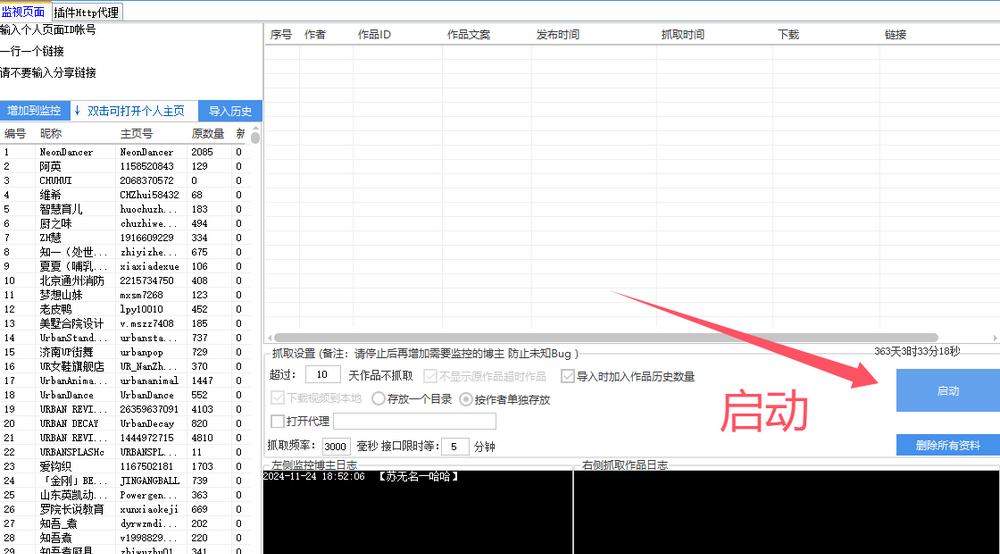Select the NeonDancer row nickname

(66, 152)
